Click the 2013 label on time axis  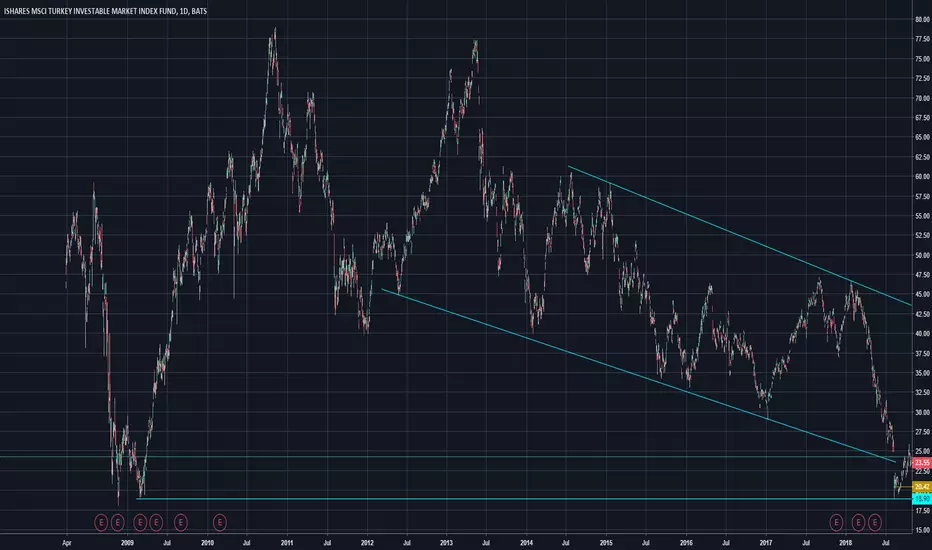click(x=446, y=542)
